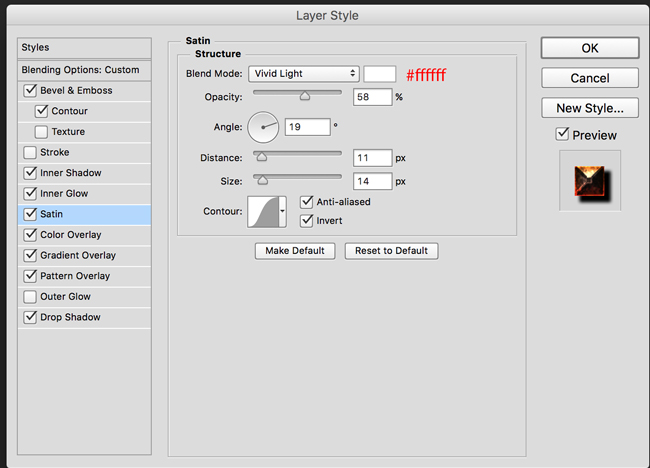Screen dimensions: 650x468
Task: Open the Stroke settings row
Action: coord(55,153)
